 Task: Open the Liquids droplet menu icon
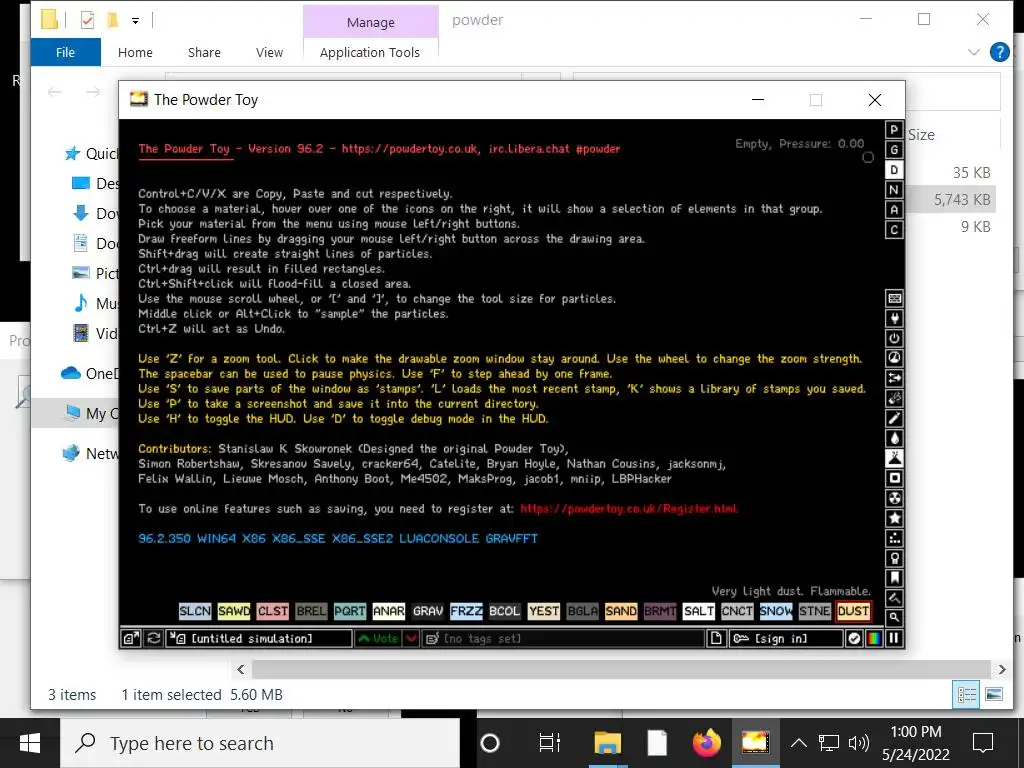pyautogui.click(x=894, y=438)
